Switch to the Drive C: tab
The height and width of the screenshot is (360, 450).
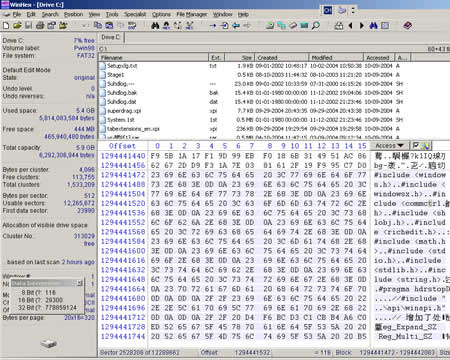111,37
